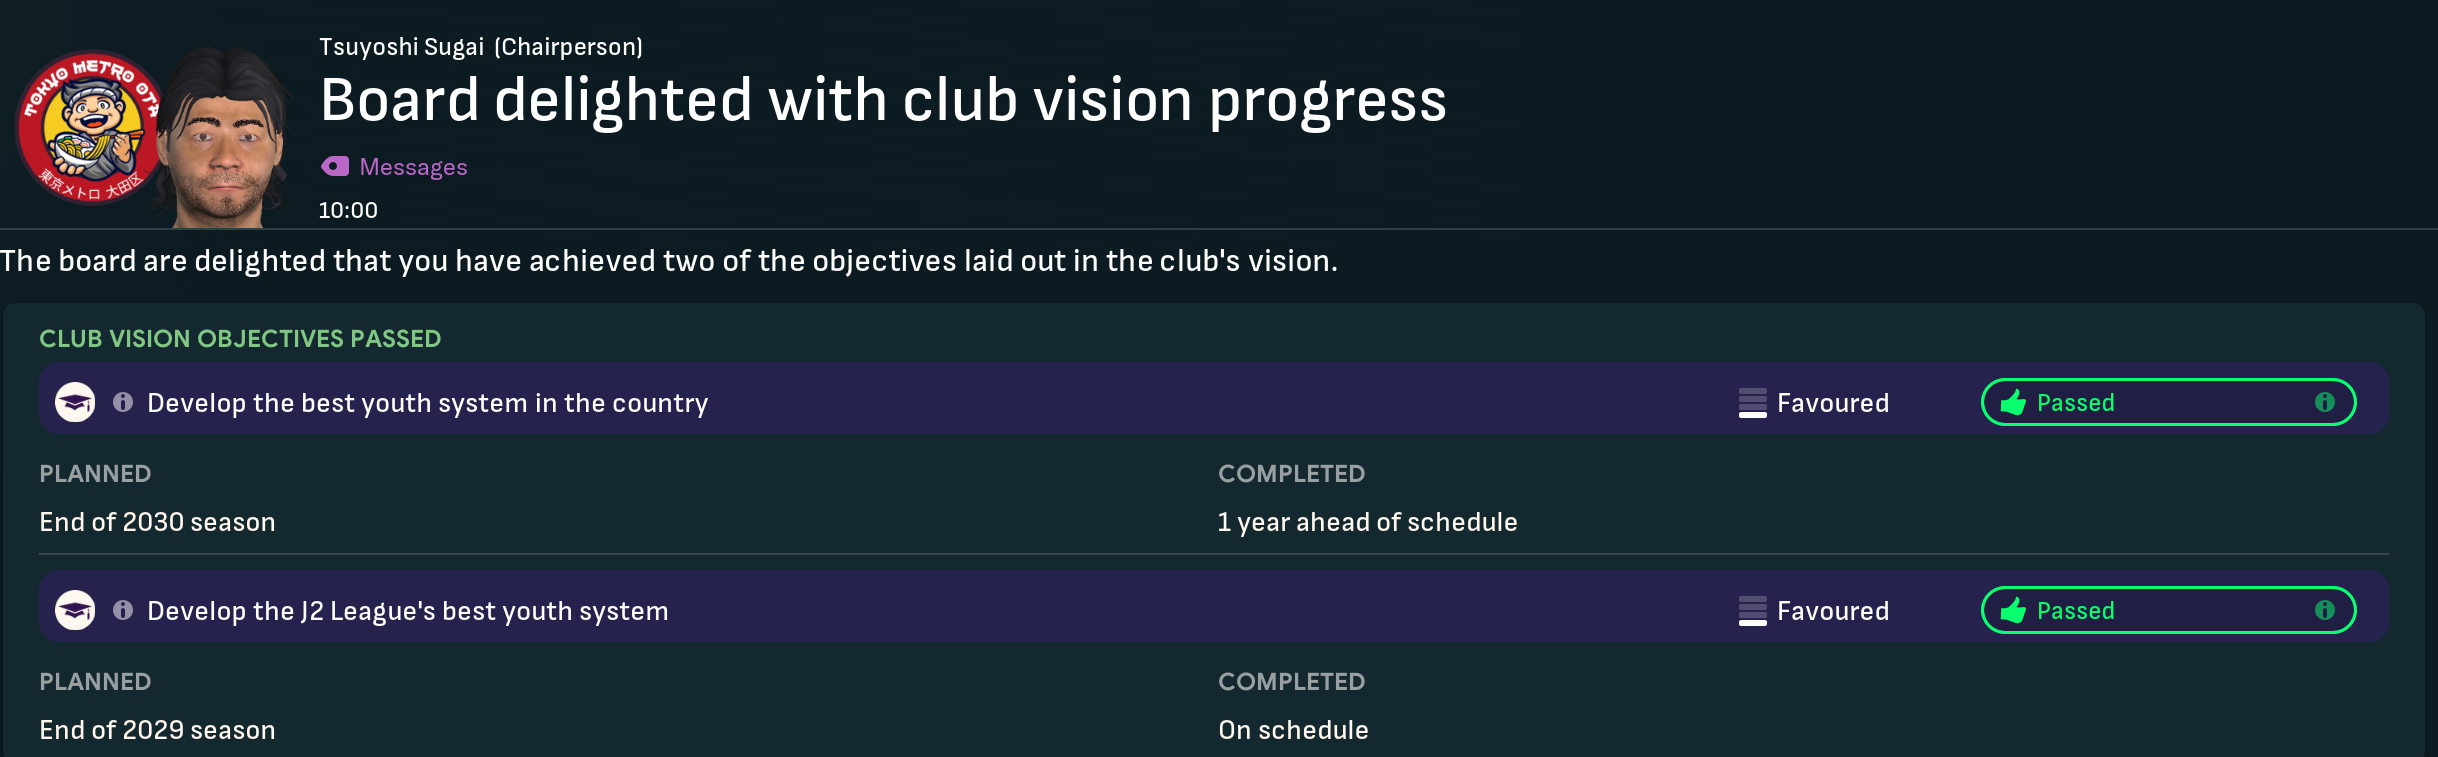The image size is (2438, 757).
Task: Click Favoured priority icon on country youth objective
Action: [x=1752, y=403]
